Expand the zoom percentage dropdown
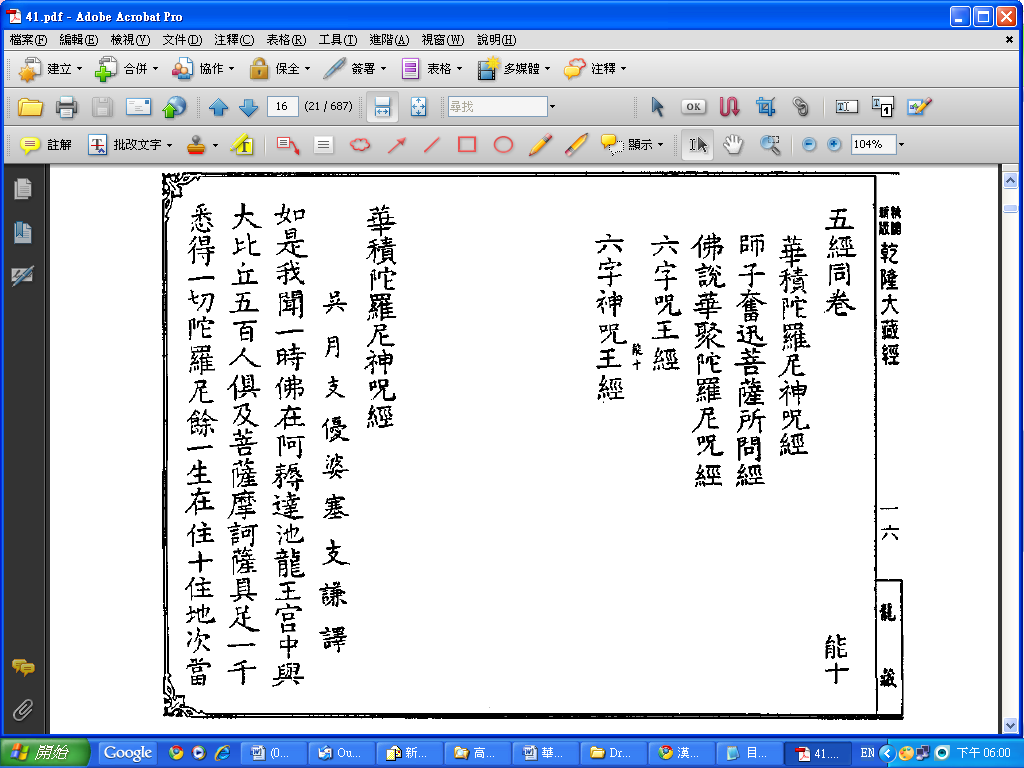This screenshot has height=768, width=1024. pyautogui.click(x=901, y=145)
